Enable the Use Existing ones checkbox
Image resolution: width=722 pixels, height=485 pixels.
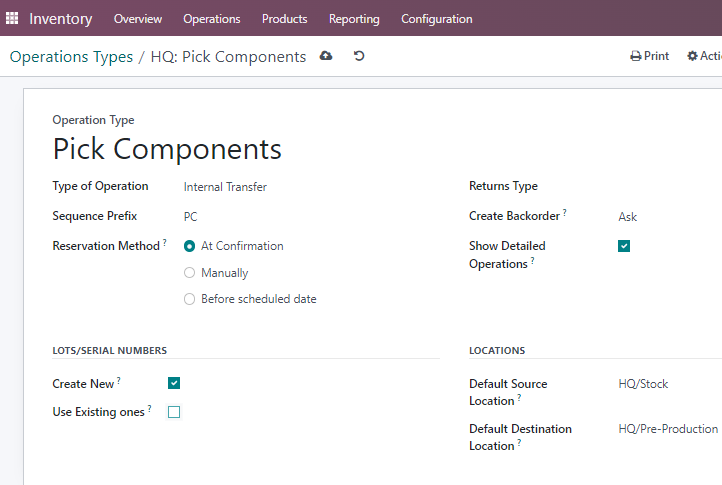coord(174,412)
